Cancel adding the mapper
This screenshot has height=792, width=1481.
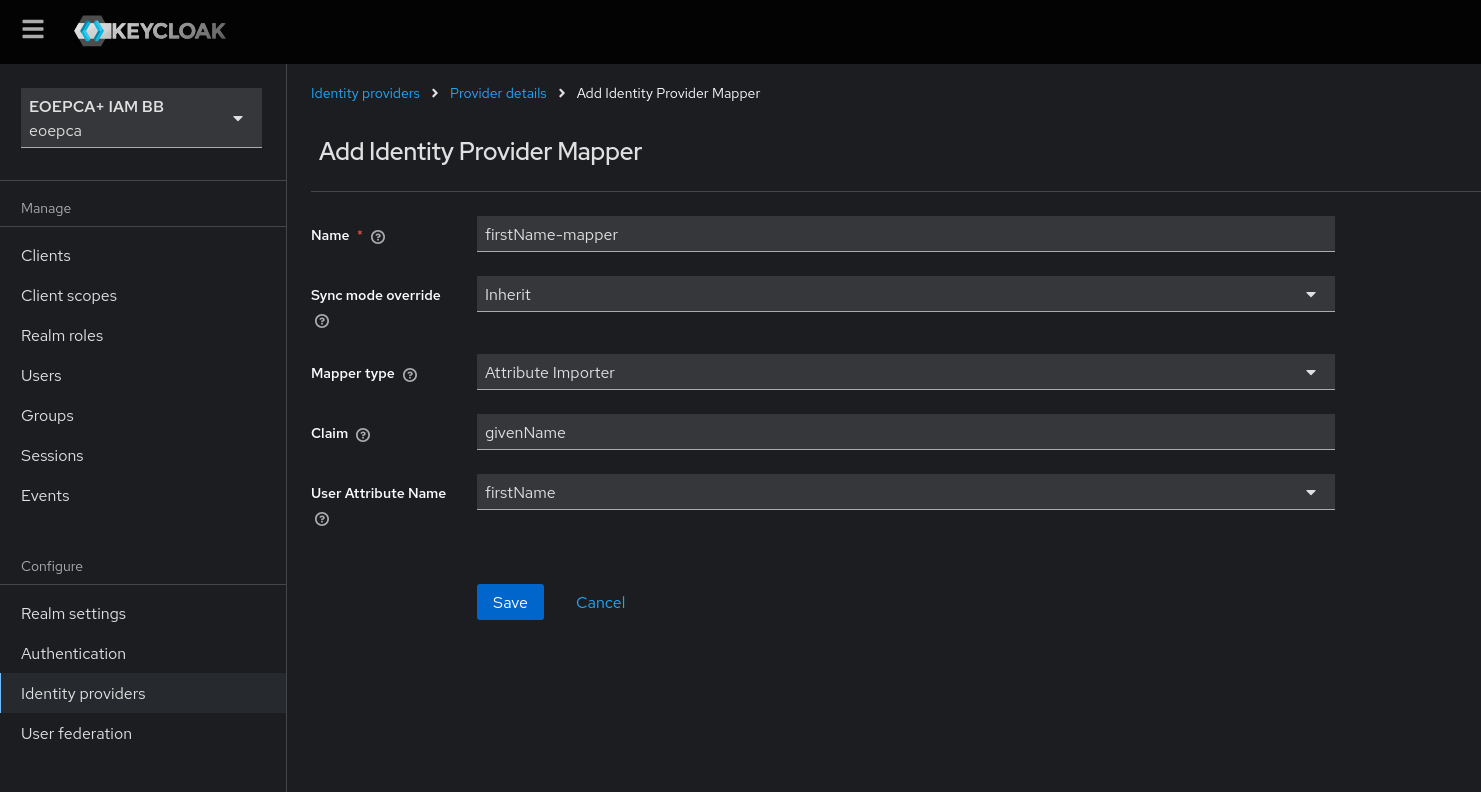pos(600,602)
